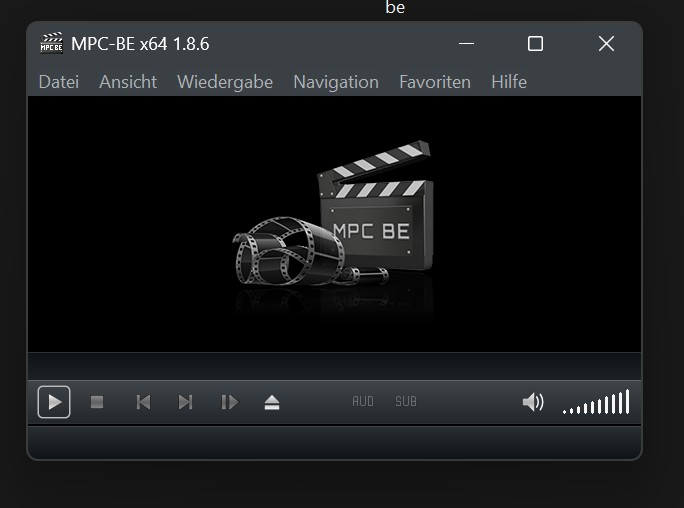
Task: Open the Favoriten menu
Action: tap(435, 82)
